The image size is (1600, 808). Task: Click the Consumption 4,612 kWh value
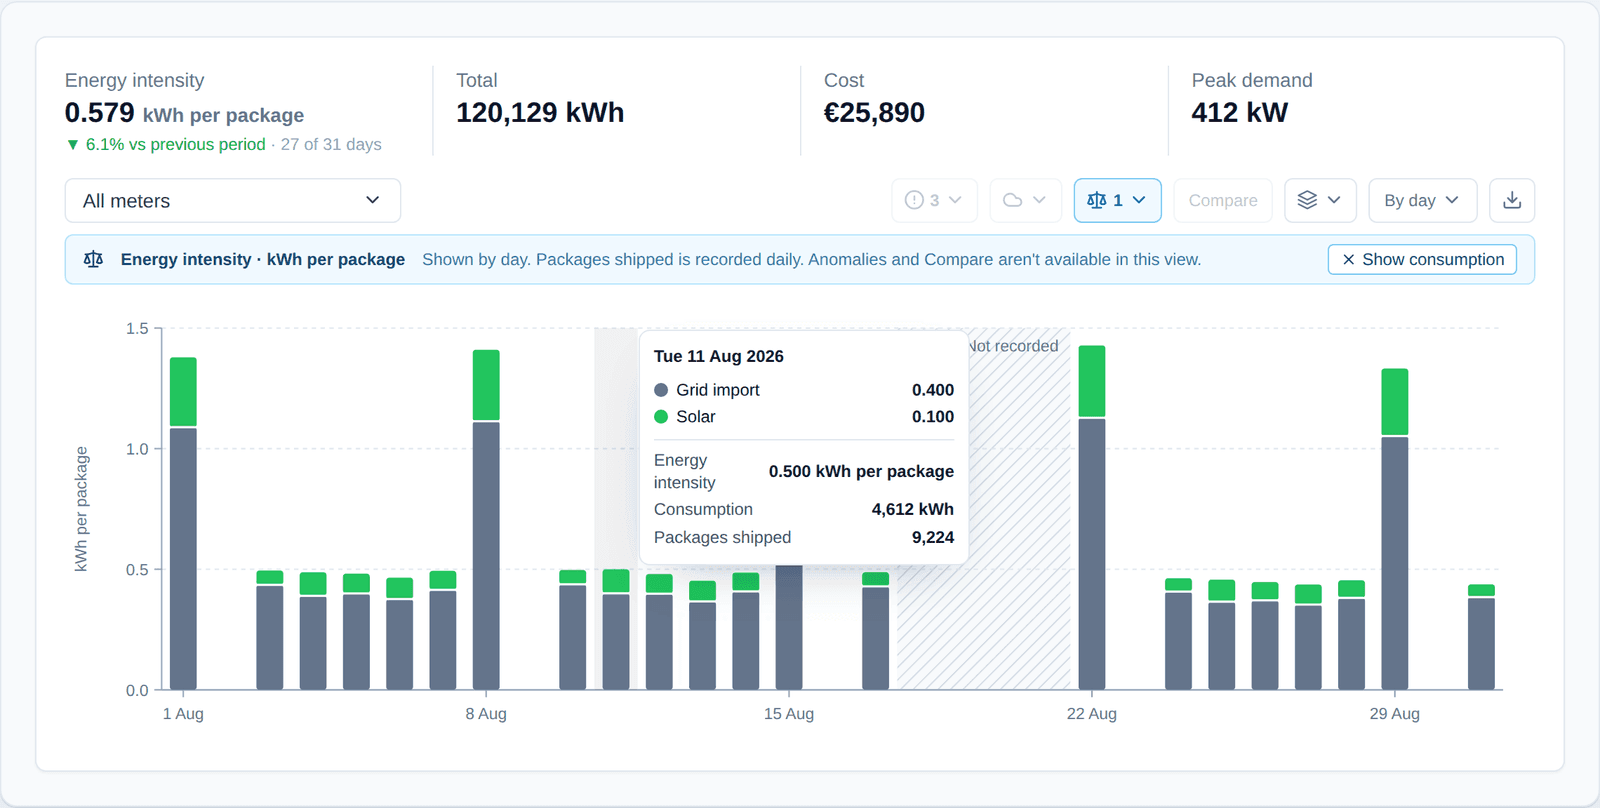pyautogui.click(x=912, y=510)
